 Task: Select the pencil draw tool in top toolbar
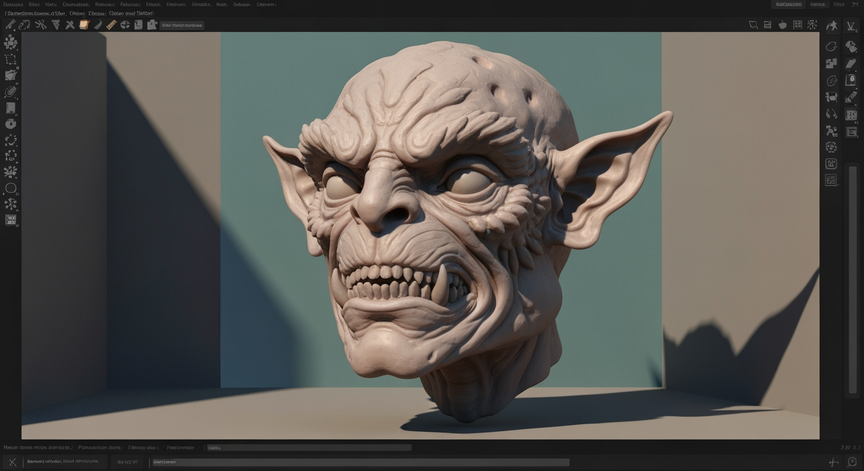click(10, 25)
